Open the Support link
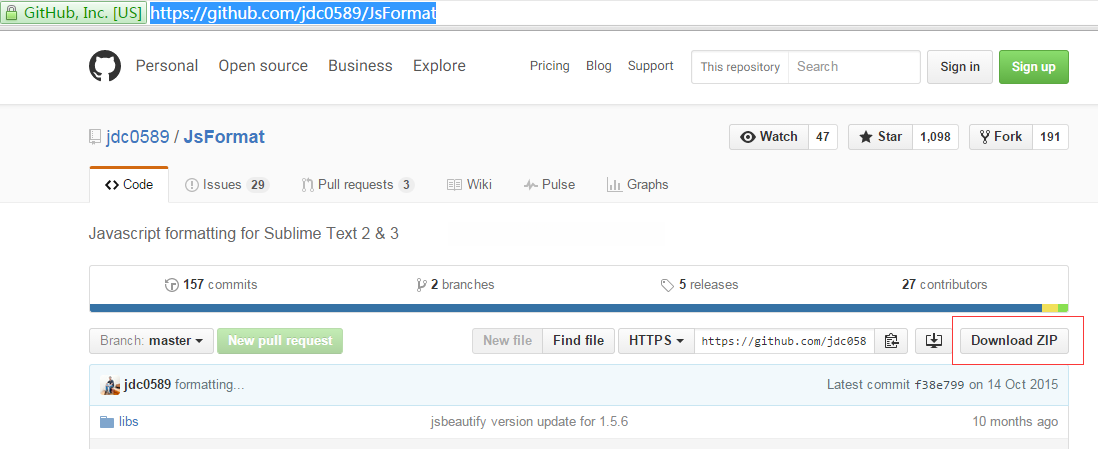The height and width of the screenshot is (449, 1098). (x=651, y=66)
